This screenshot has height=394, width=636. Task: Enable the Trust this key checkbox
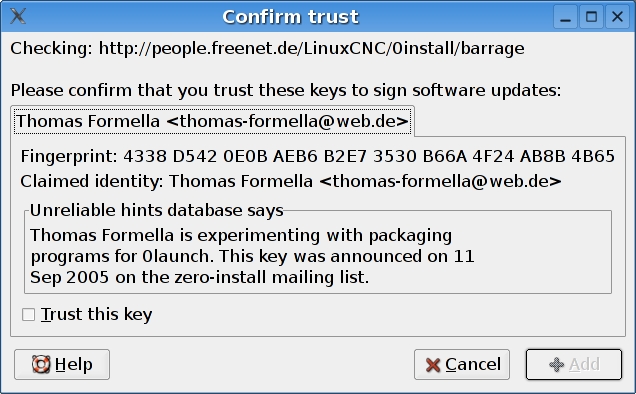28,314
